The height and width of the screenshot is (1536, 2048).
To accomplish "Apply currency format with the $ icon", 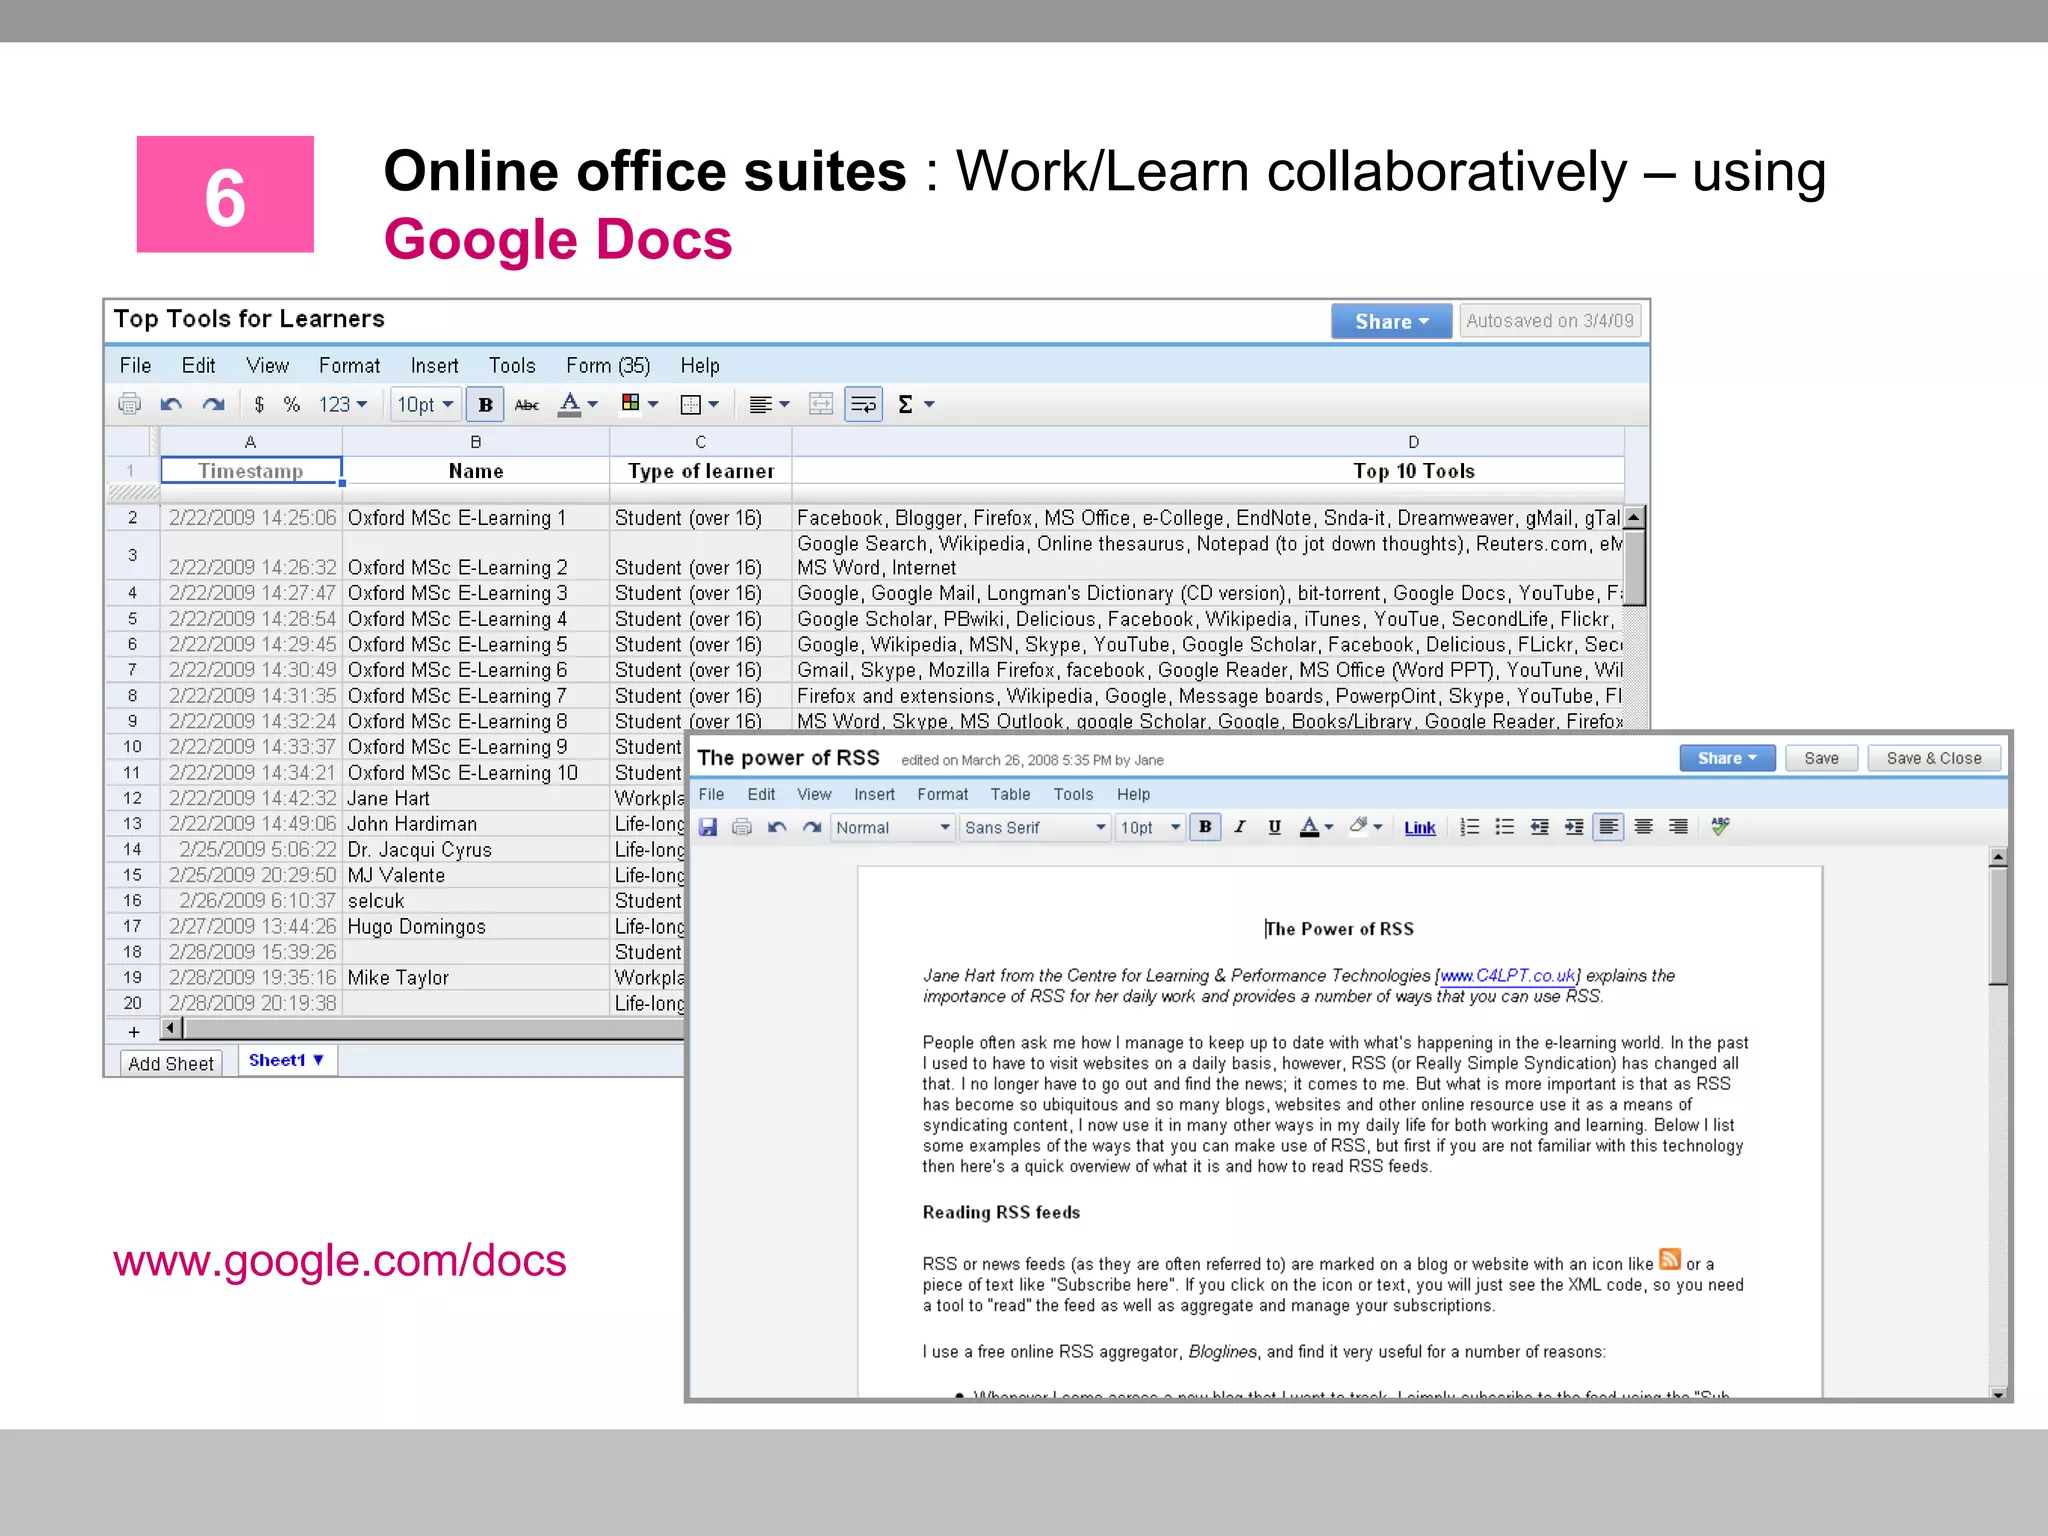I will point(259,404).
